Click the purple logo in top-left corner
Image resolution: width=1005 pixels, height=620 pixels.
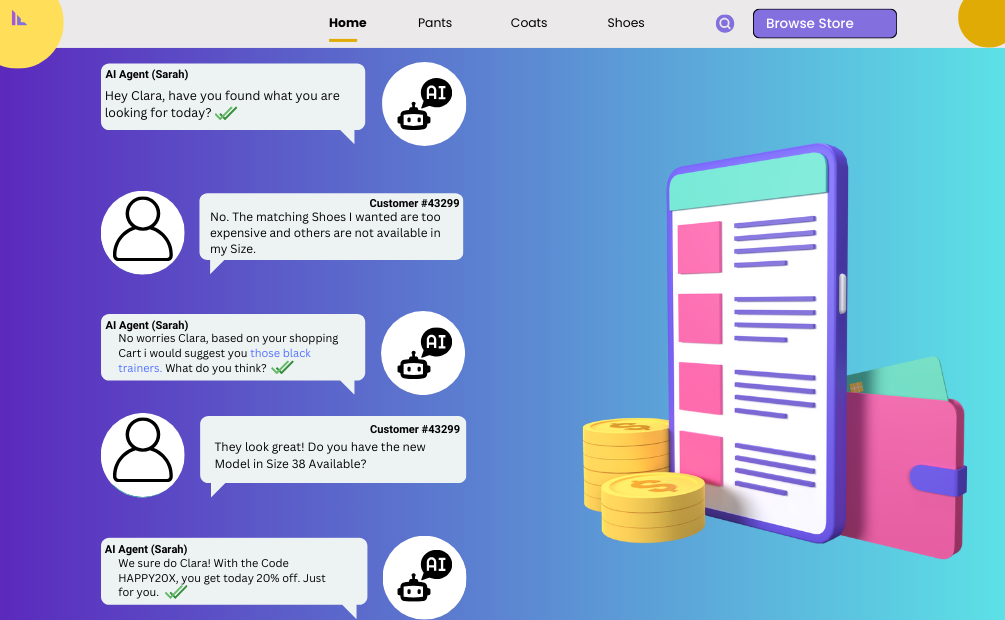[x=19, y=18]
